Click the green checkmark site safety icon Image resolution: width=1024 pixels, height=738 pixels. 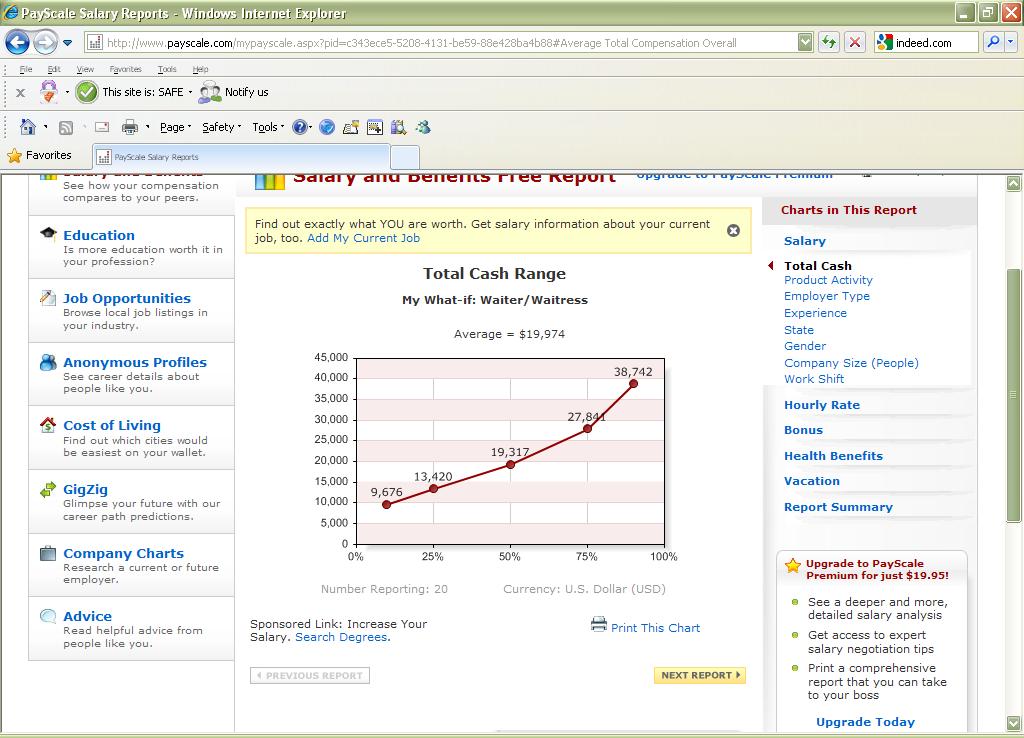[x=87, y=92]
